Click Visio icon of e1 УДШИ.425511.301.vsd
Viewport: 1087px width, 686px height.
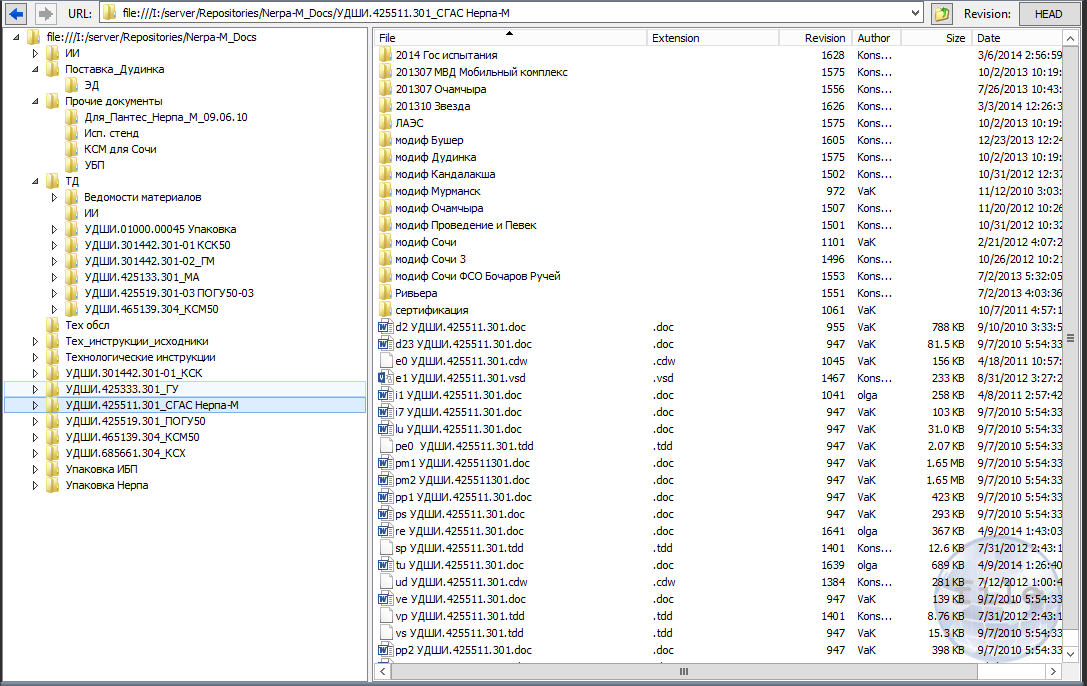[386, 378]
